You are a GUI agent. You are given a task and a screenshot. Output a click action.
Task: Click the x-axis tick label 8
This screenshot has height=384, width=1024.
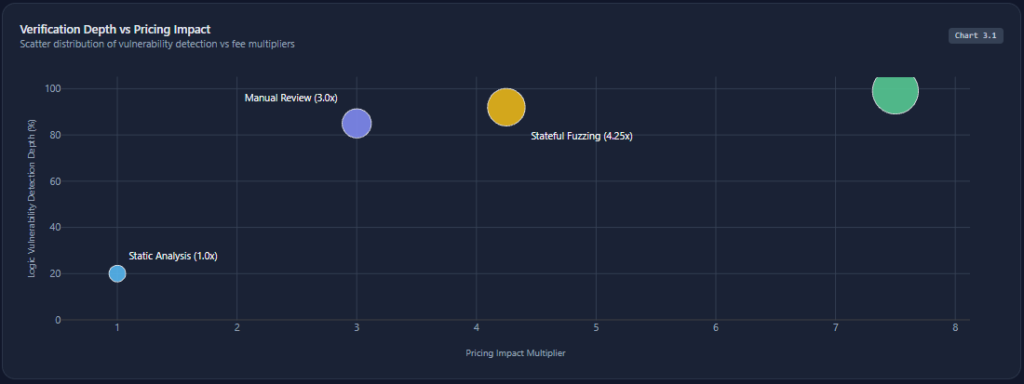click(955, 328)
